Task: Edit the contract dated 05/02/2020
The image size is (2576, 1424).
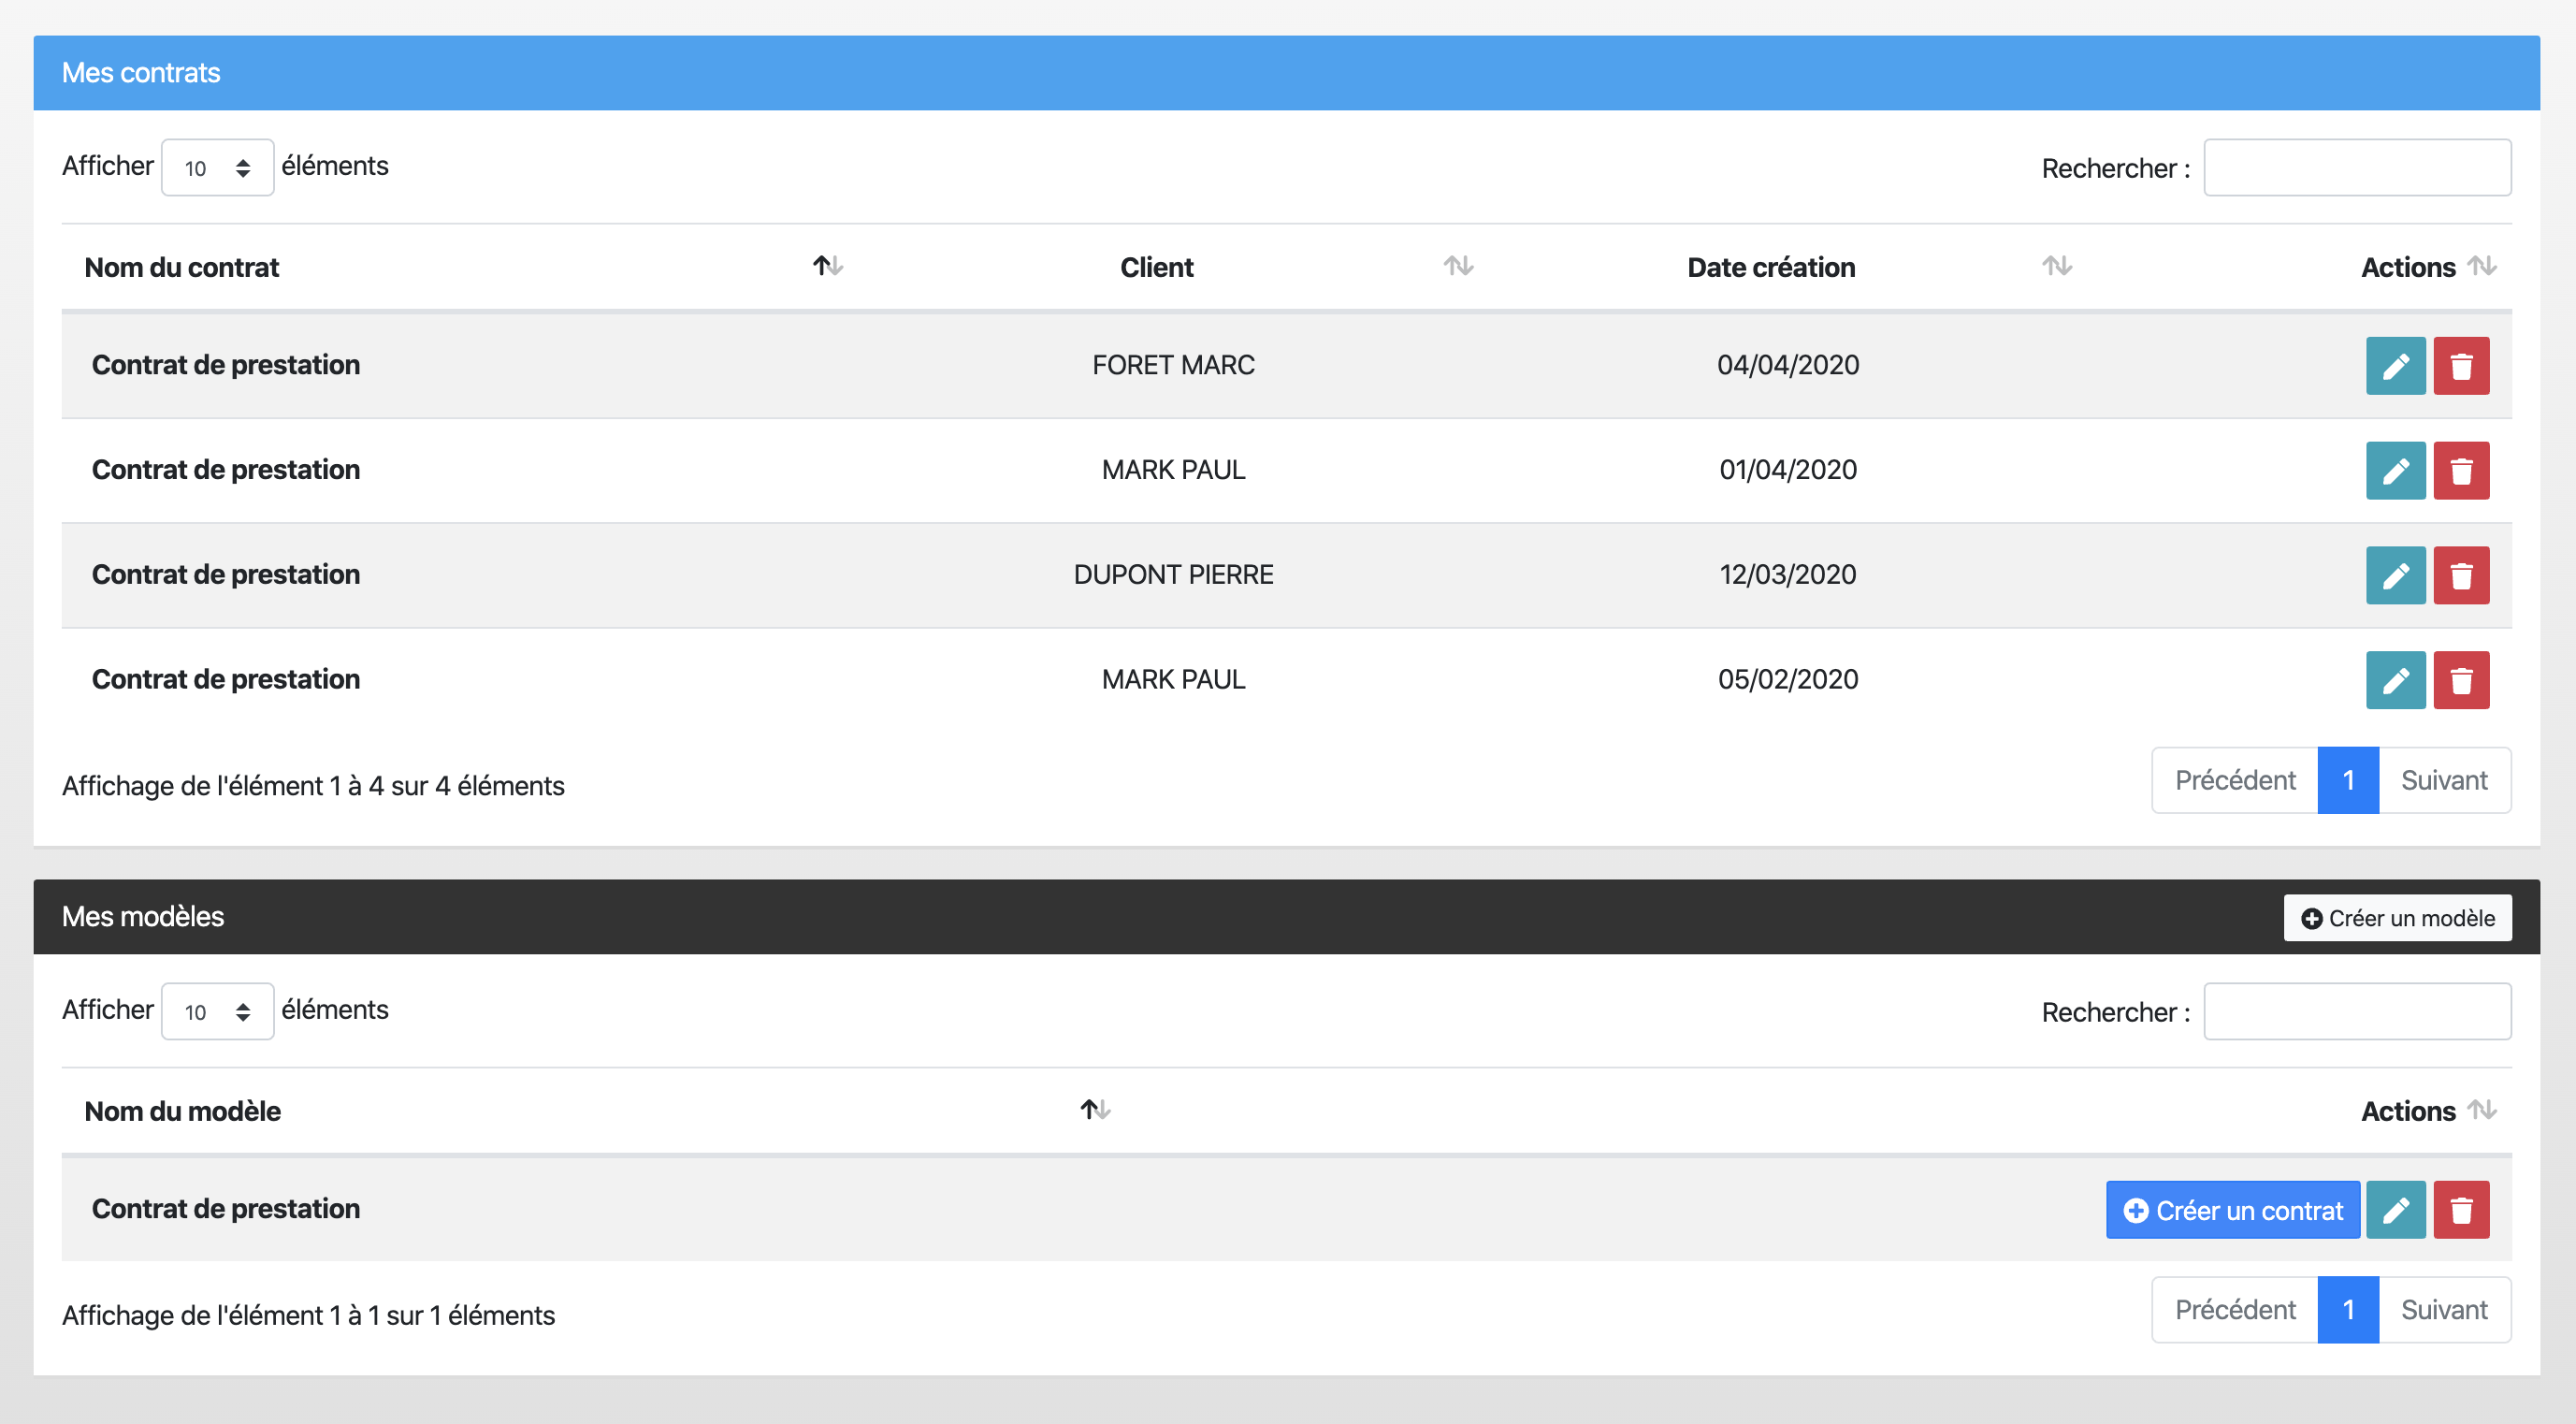Action: pyautogui.click(x=2395, y=681)
